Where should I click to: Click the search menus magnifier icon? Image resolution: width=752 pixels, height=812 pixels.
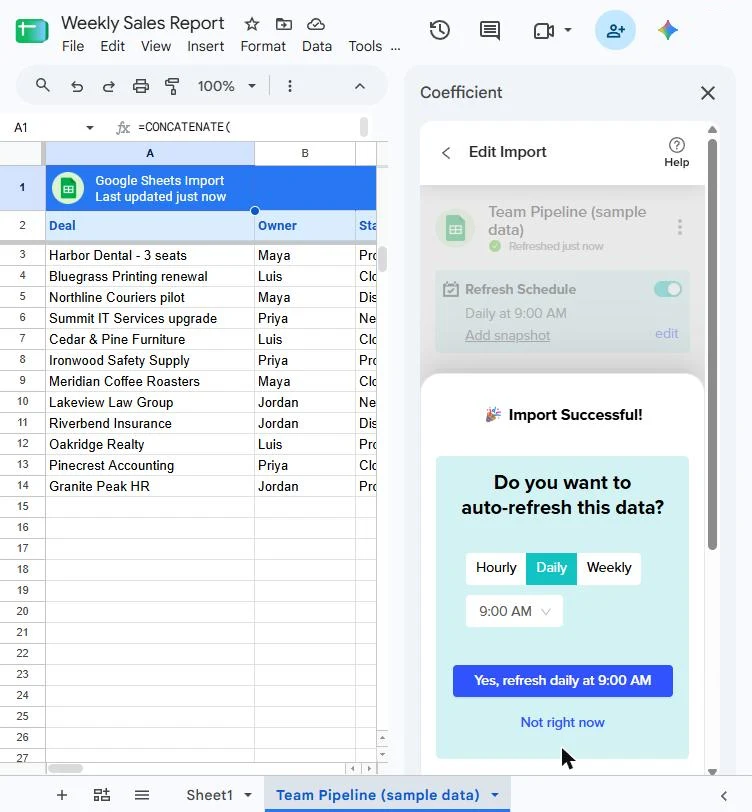43,85
